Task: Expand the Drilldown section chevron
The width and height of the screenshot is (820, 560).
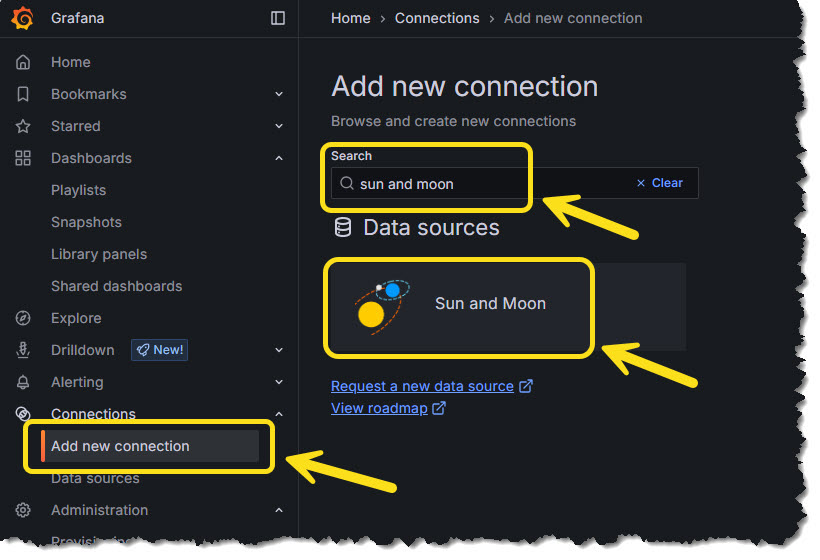Action: pos(279,350)
